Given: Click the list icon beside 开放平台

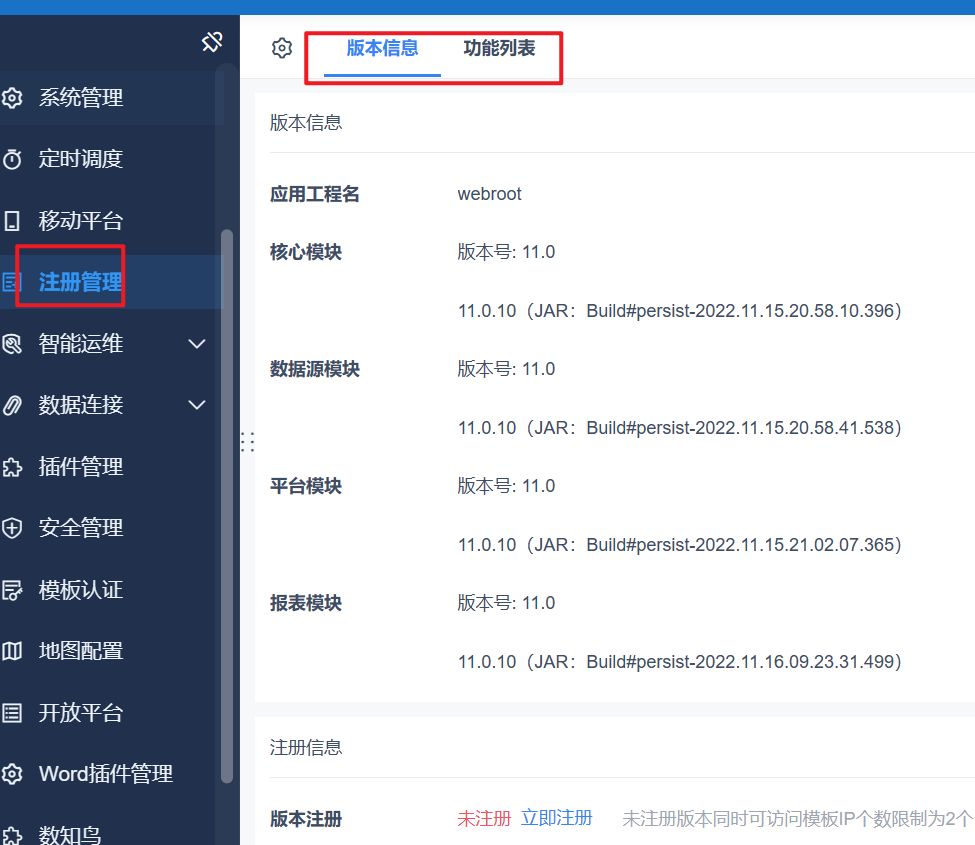Looking at the screenshot, I should (12, 713).
